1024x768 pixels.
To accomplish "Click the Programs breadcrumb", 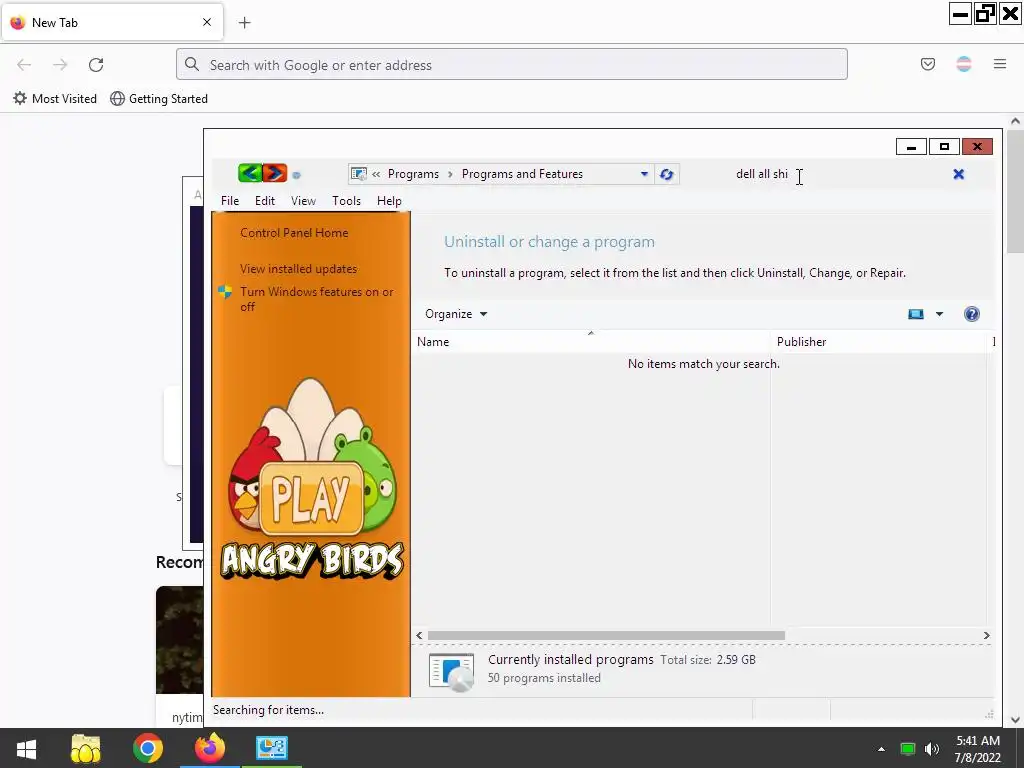I will coord(413,174).
